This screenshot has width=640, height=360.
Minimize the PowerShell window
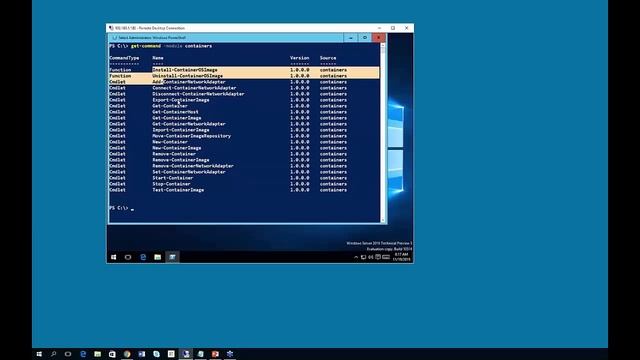coord(351,38)
